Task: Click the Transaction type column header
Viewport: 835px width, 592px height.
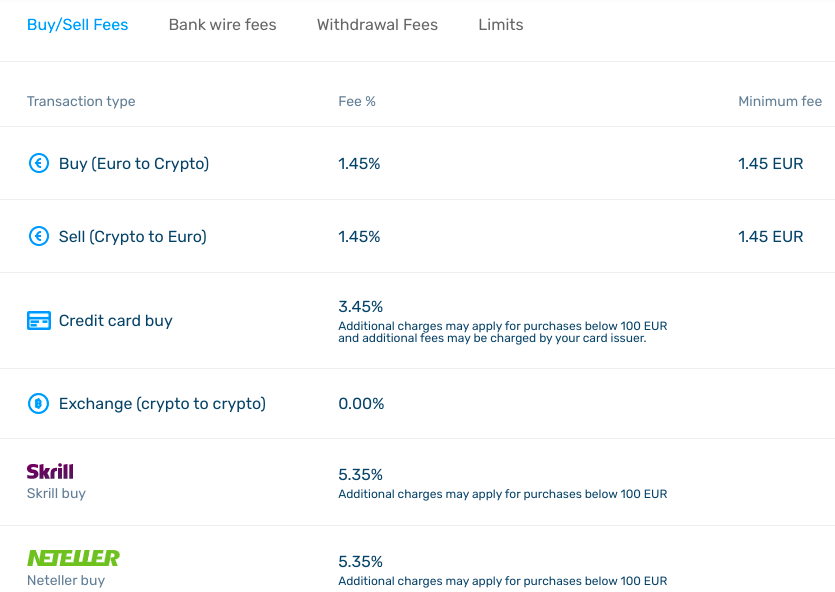Action: click(81, 101)
